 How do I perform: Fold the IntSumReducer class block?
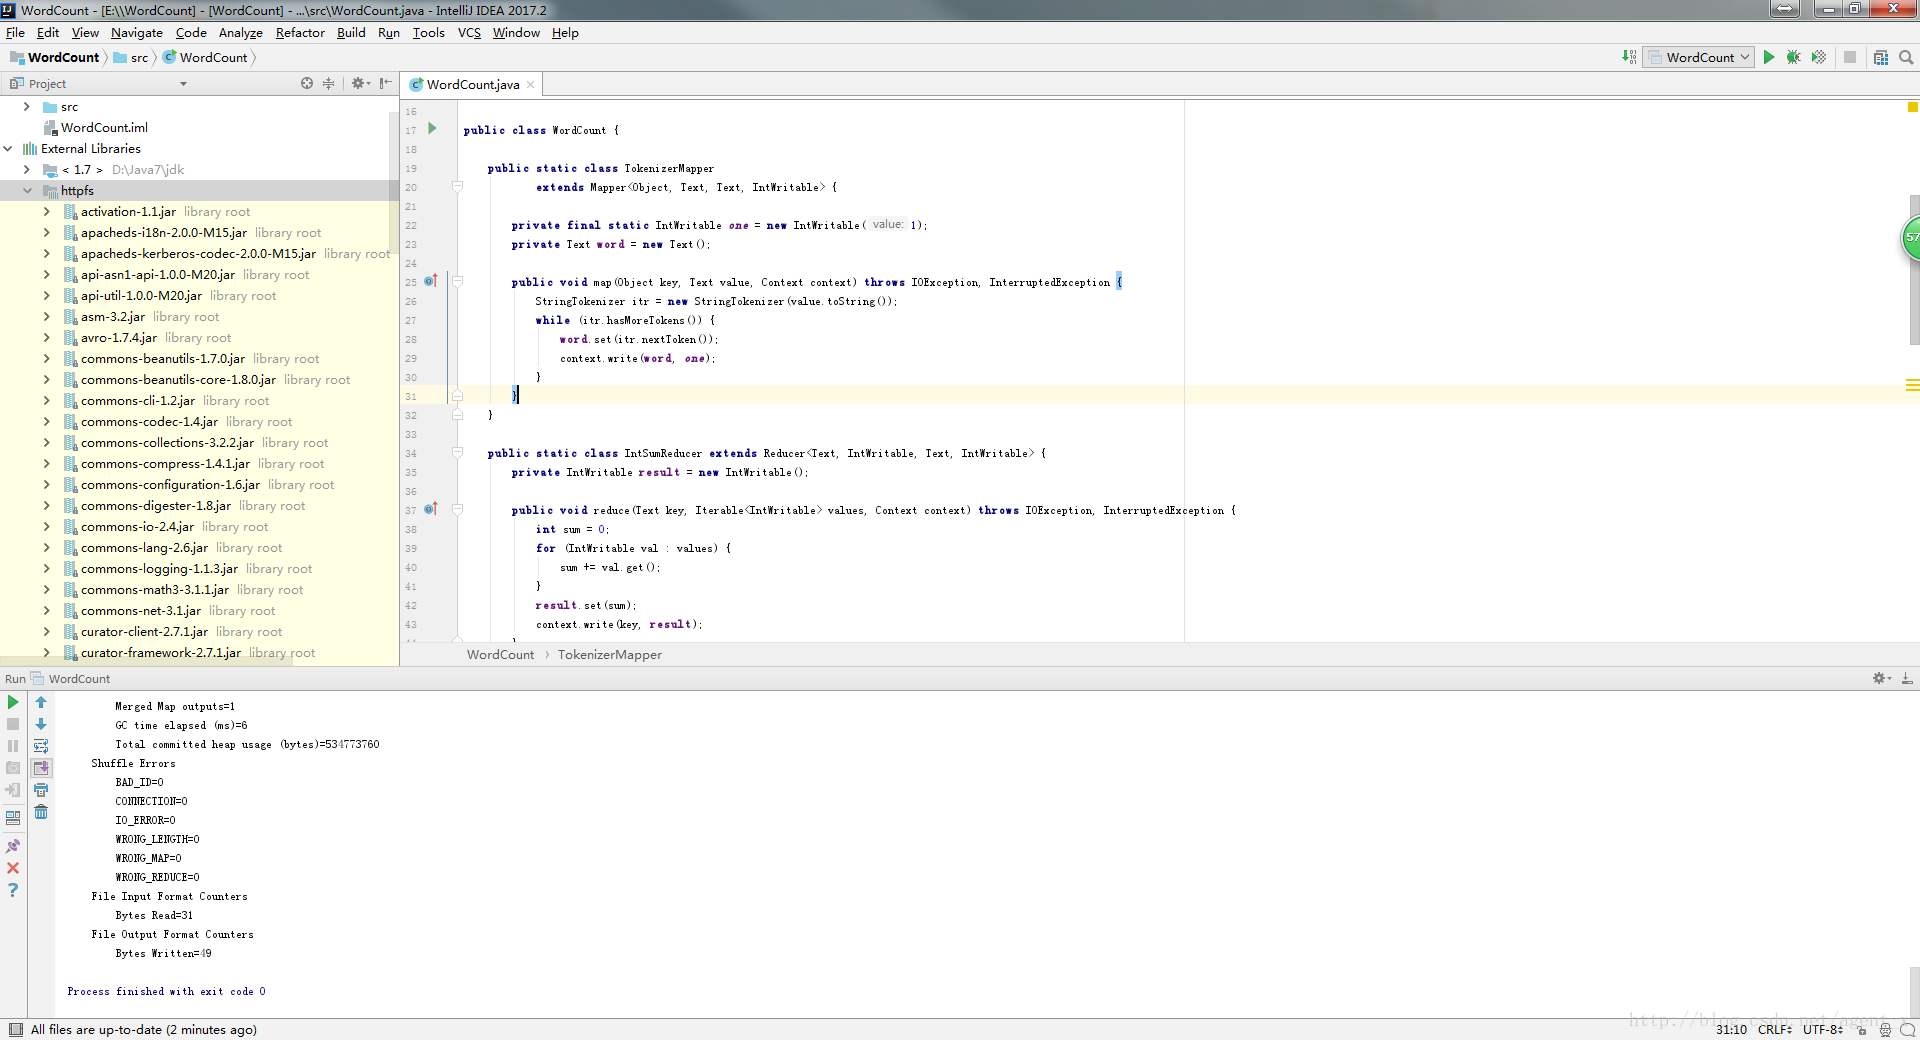[457, 452]
